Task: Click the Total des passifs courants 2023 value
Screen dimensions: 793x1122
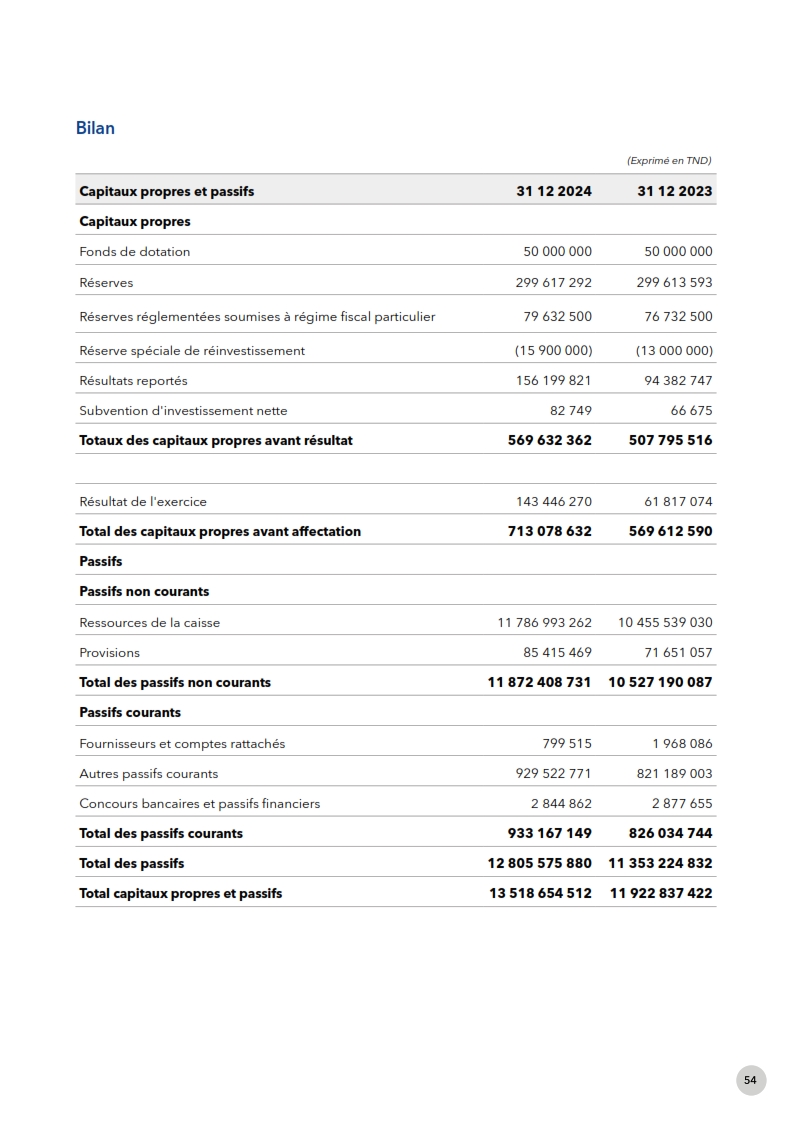Action: click(671, 833)
